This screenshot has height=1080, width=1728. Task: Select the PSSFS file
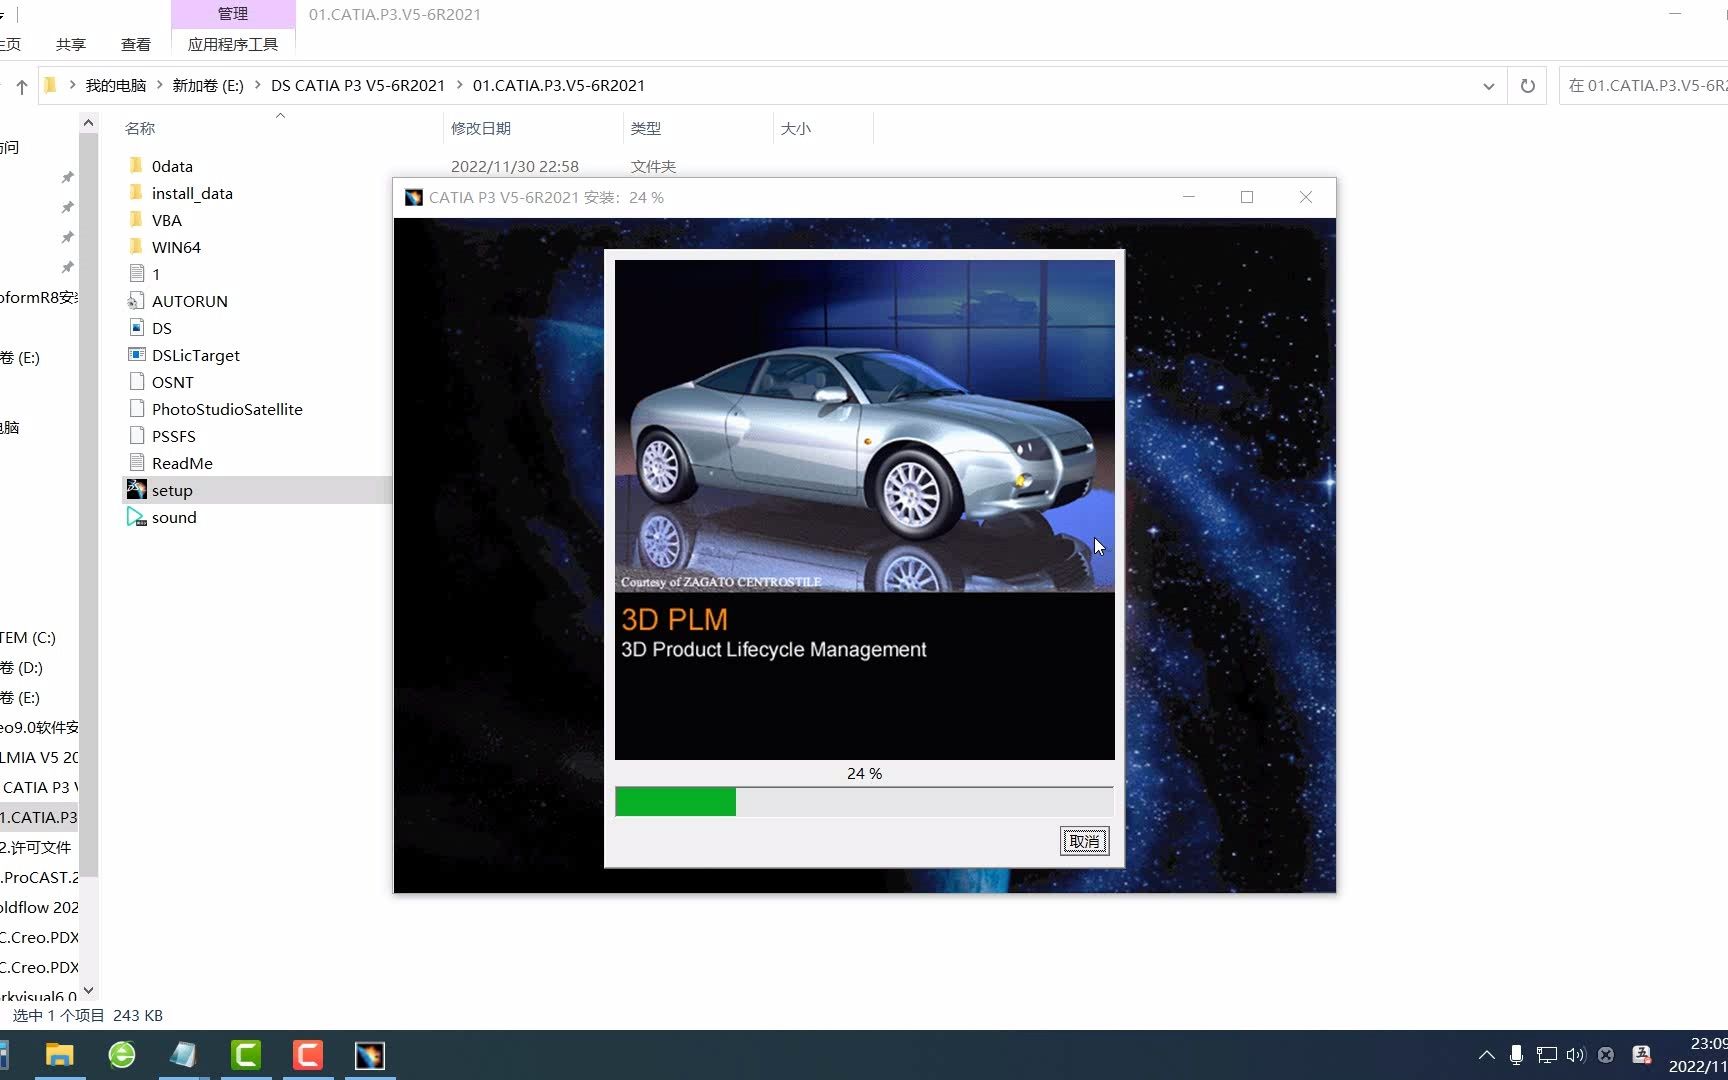click(x=173, y=436)
